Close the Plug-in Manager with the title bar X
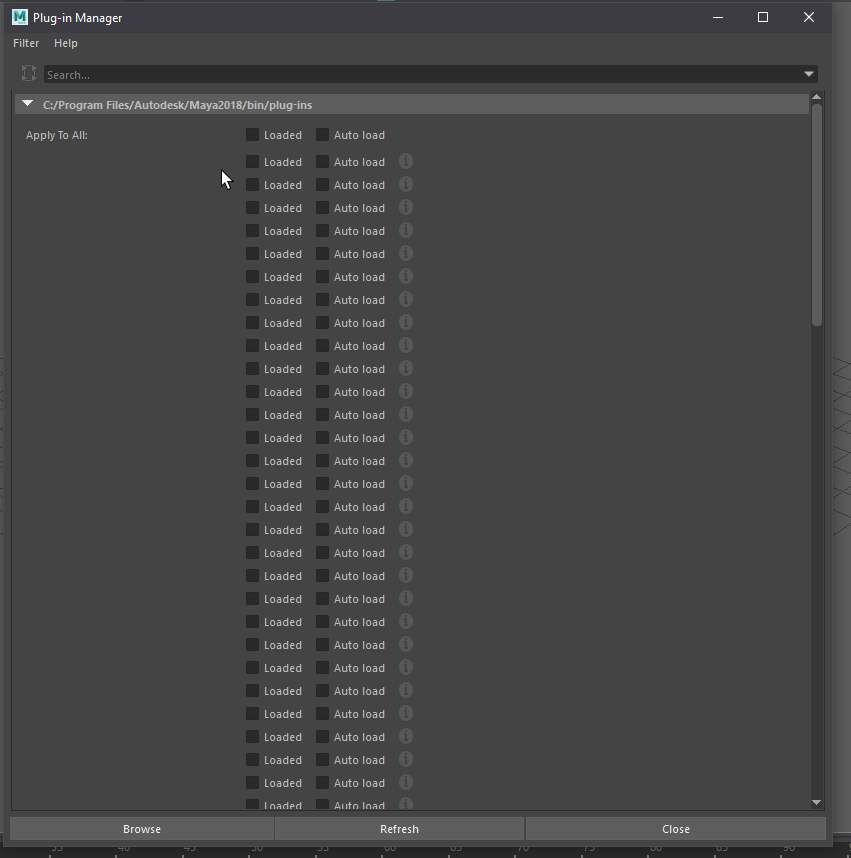This screenshot has height=858, width=851. coord(809,18)
